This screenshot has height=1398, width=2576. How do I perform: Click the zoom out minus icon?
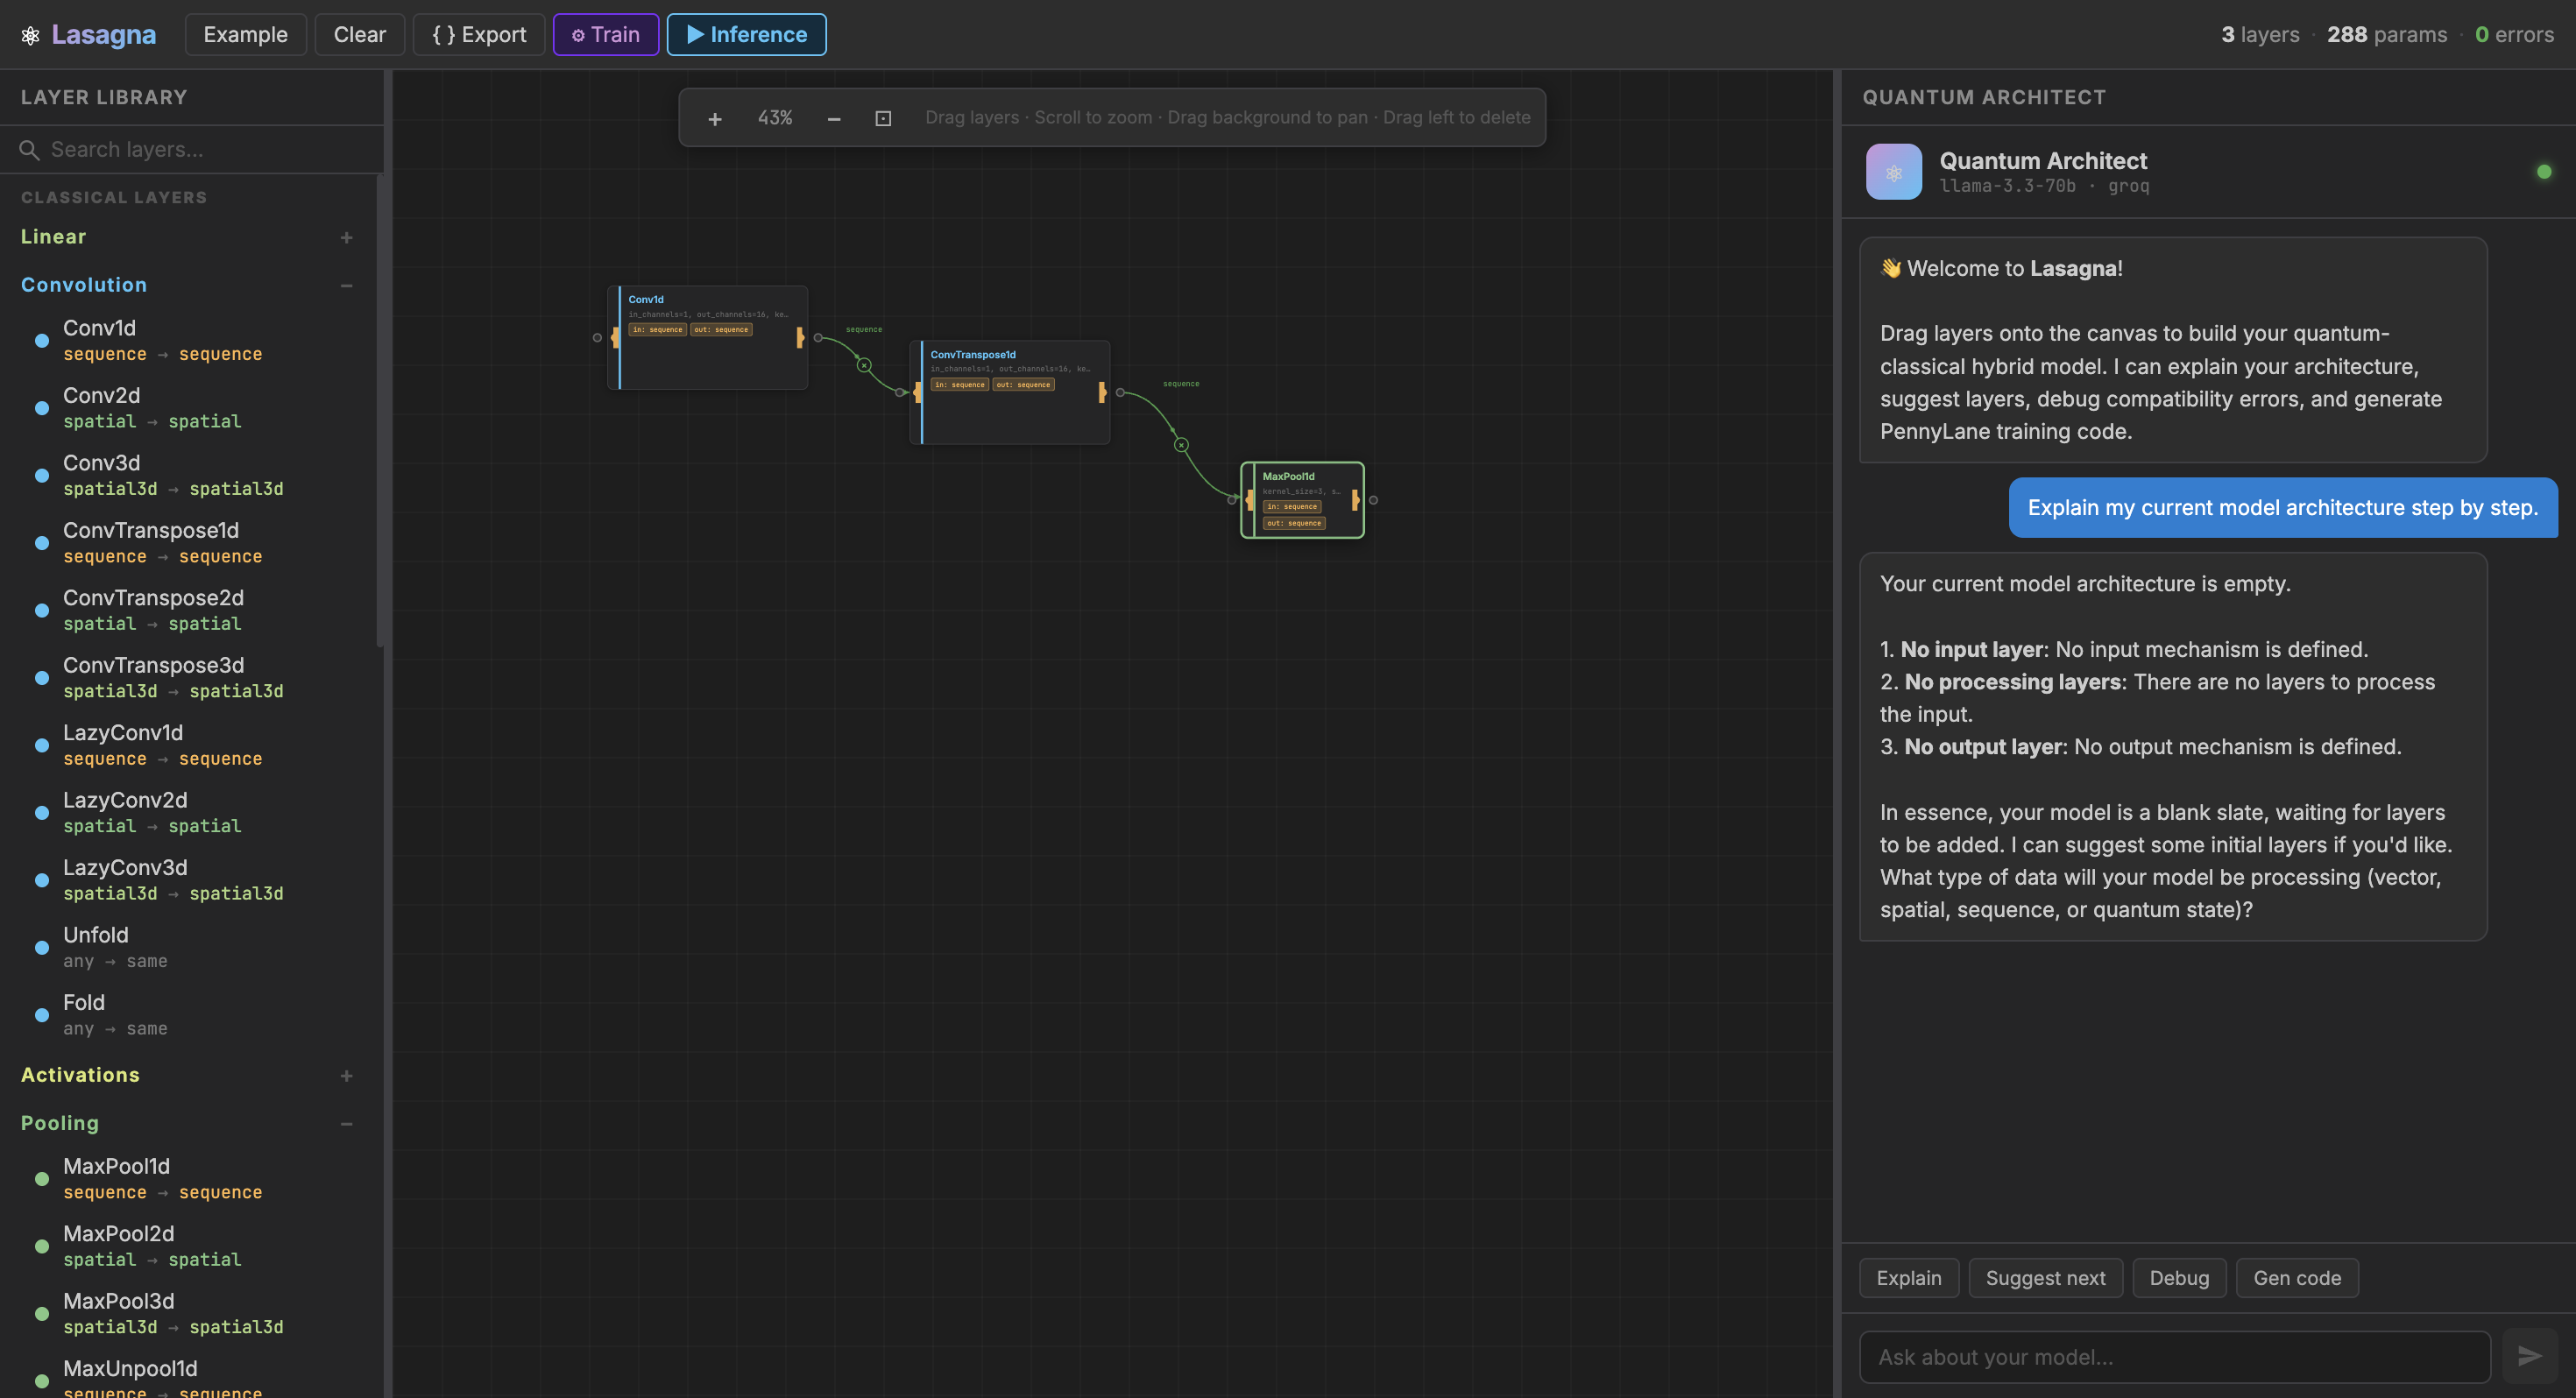pyautogui.click(x=833, y=119)
